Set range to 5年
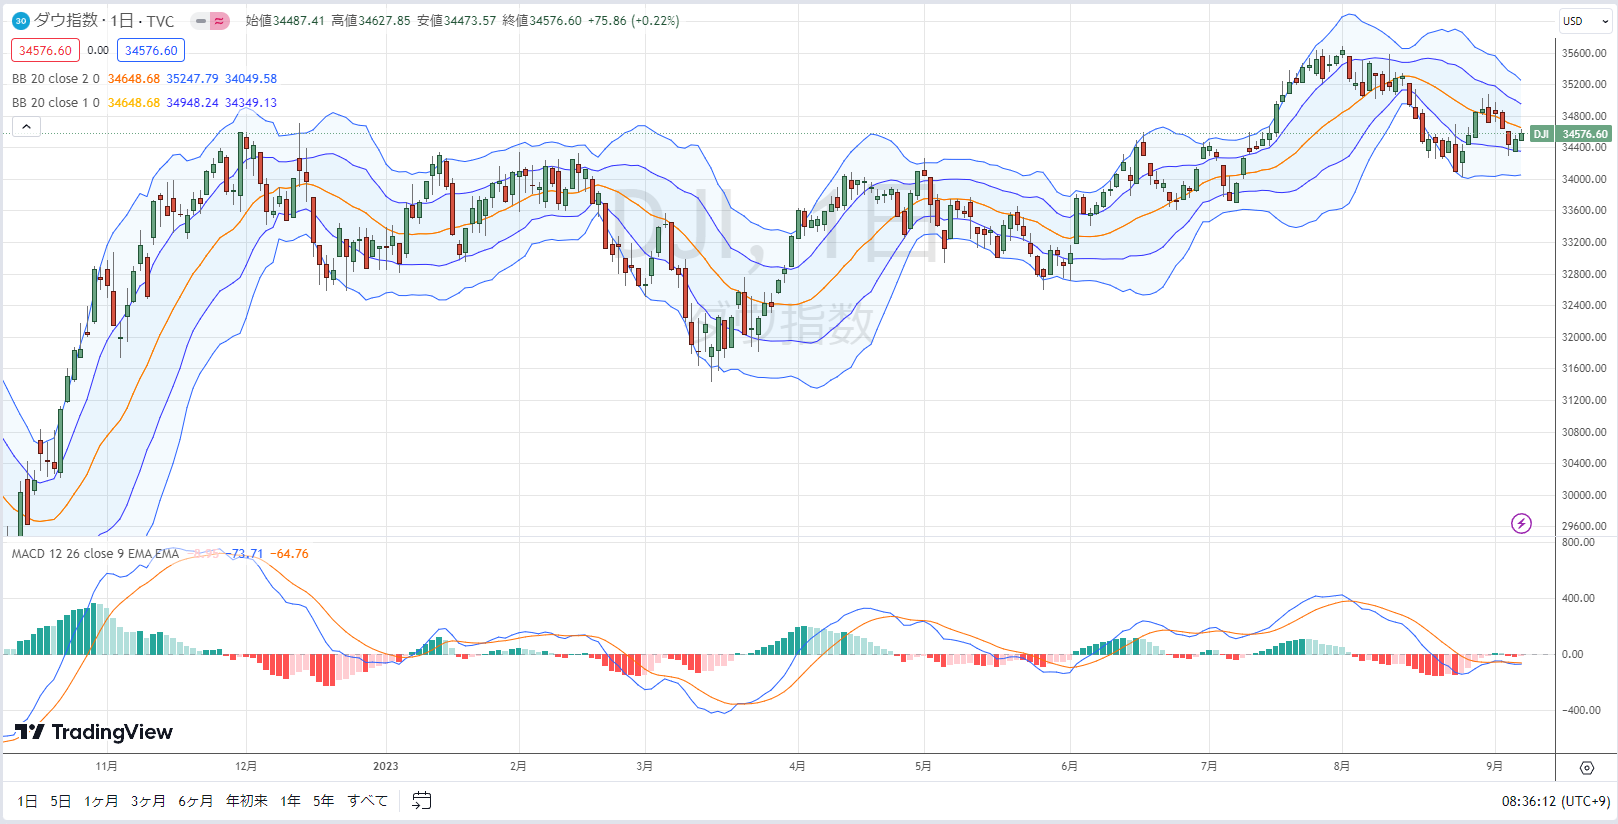The height and width of the screenshot is (824, 1618). click(x=323, y=801)
